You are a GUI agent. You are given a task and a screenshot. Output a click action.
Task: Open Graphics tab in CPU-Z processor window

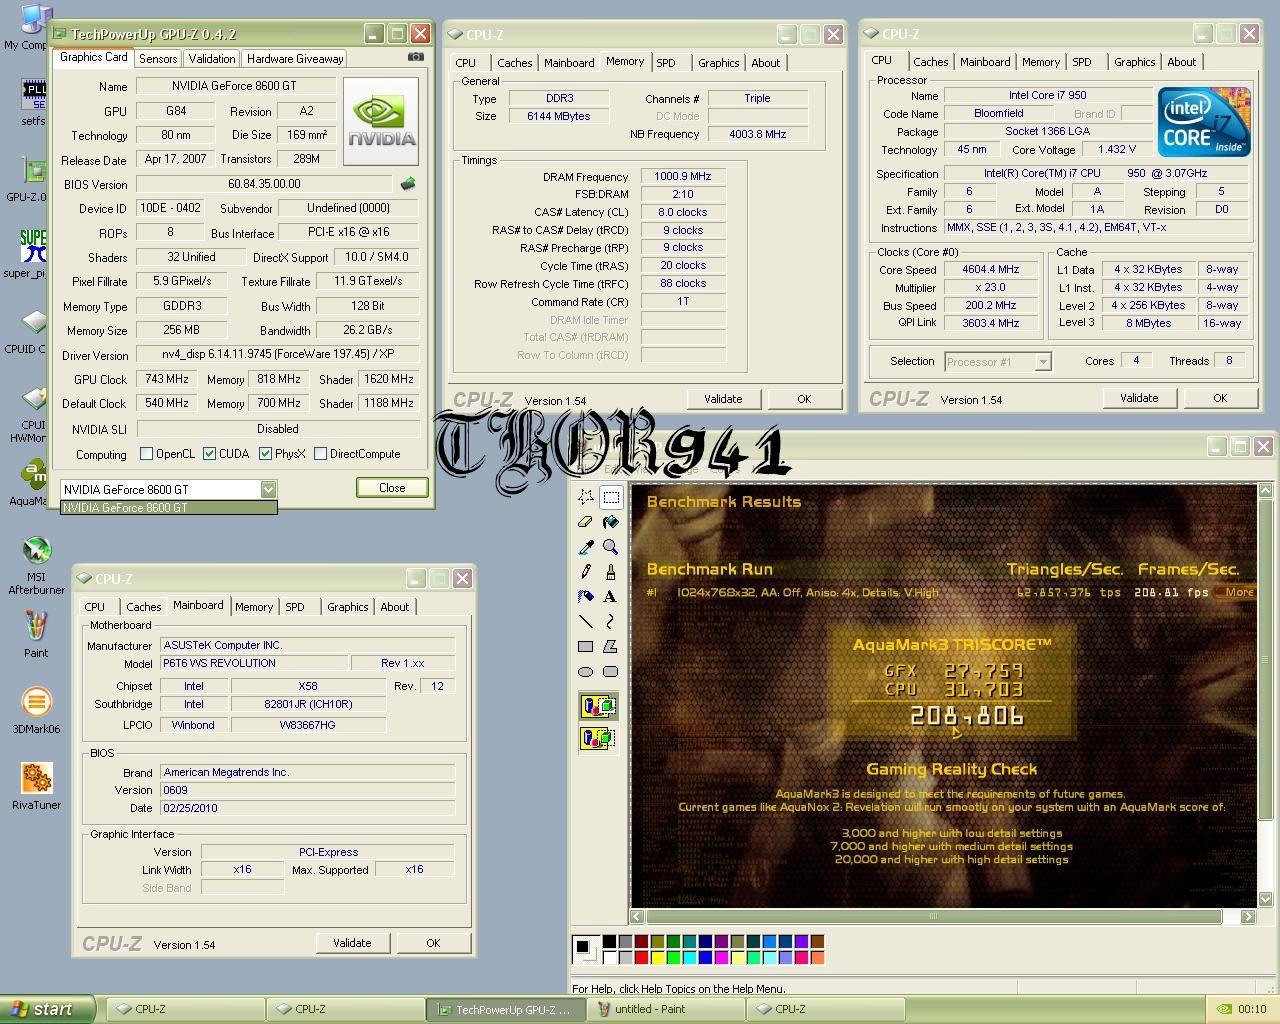click(1135, 62)
